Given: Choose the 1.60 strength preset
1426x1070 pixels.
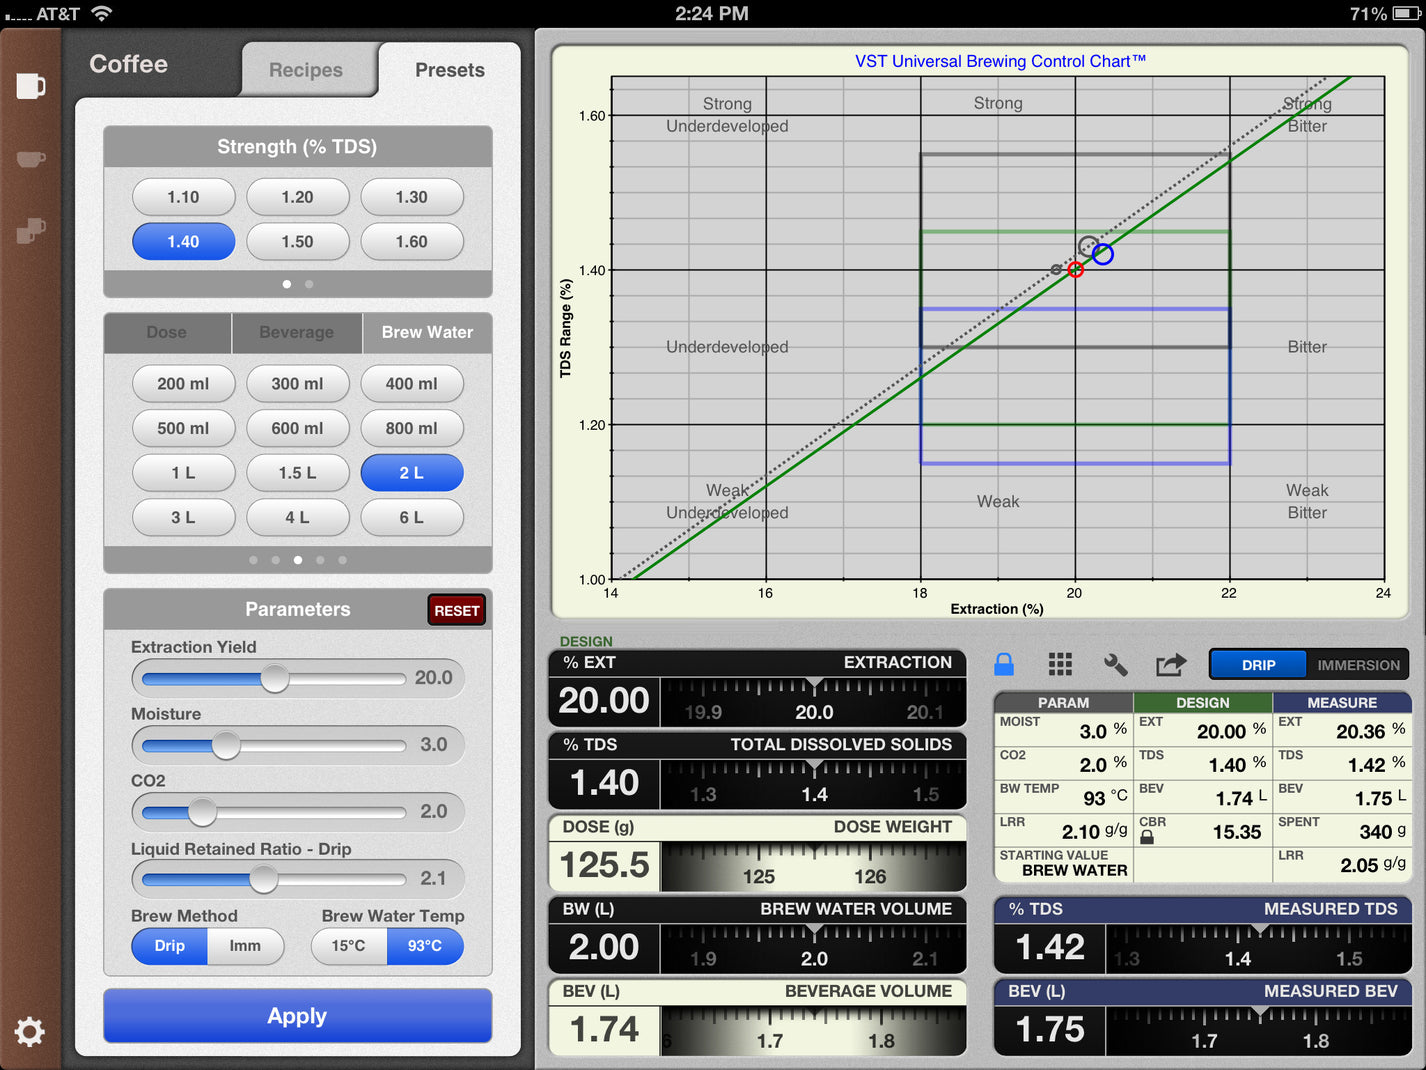Looking at the screenshot, I should click(411, 241).
